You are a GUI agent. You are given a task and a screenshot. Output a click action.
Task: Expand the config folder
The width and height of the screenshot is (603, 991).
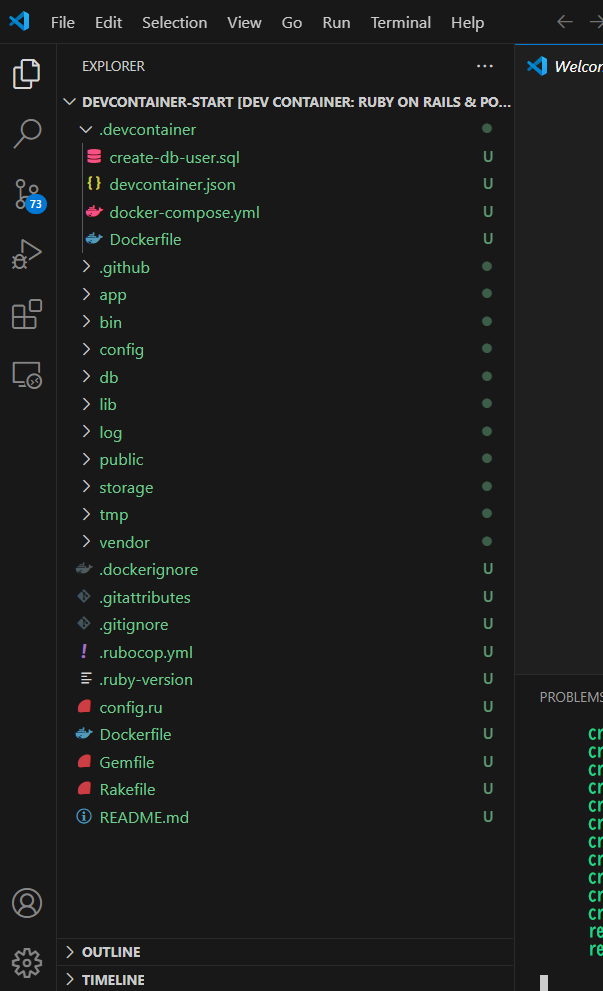click(86, 349)
